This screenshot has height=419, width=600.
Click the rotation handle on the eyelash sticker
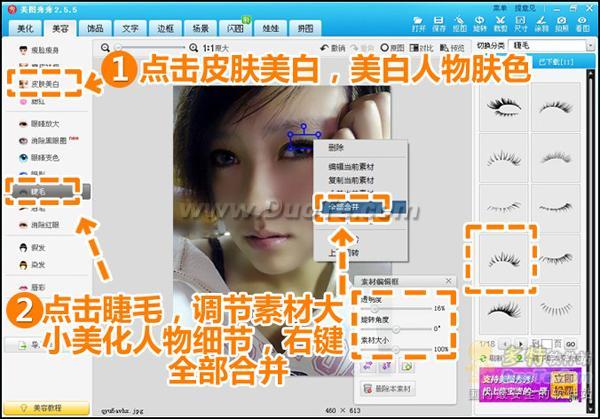tap(303, 126)
